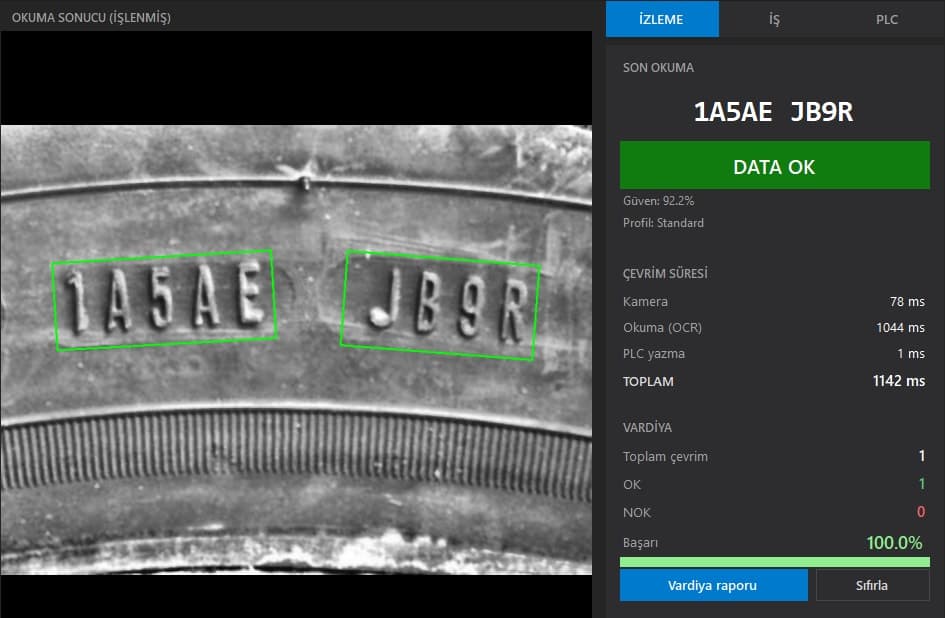
Task: Click the TOPLAM 1142 ms value
Action: tap(899, 381)
